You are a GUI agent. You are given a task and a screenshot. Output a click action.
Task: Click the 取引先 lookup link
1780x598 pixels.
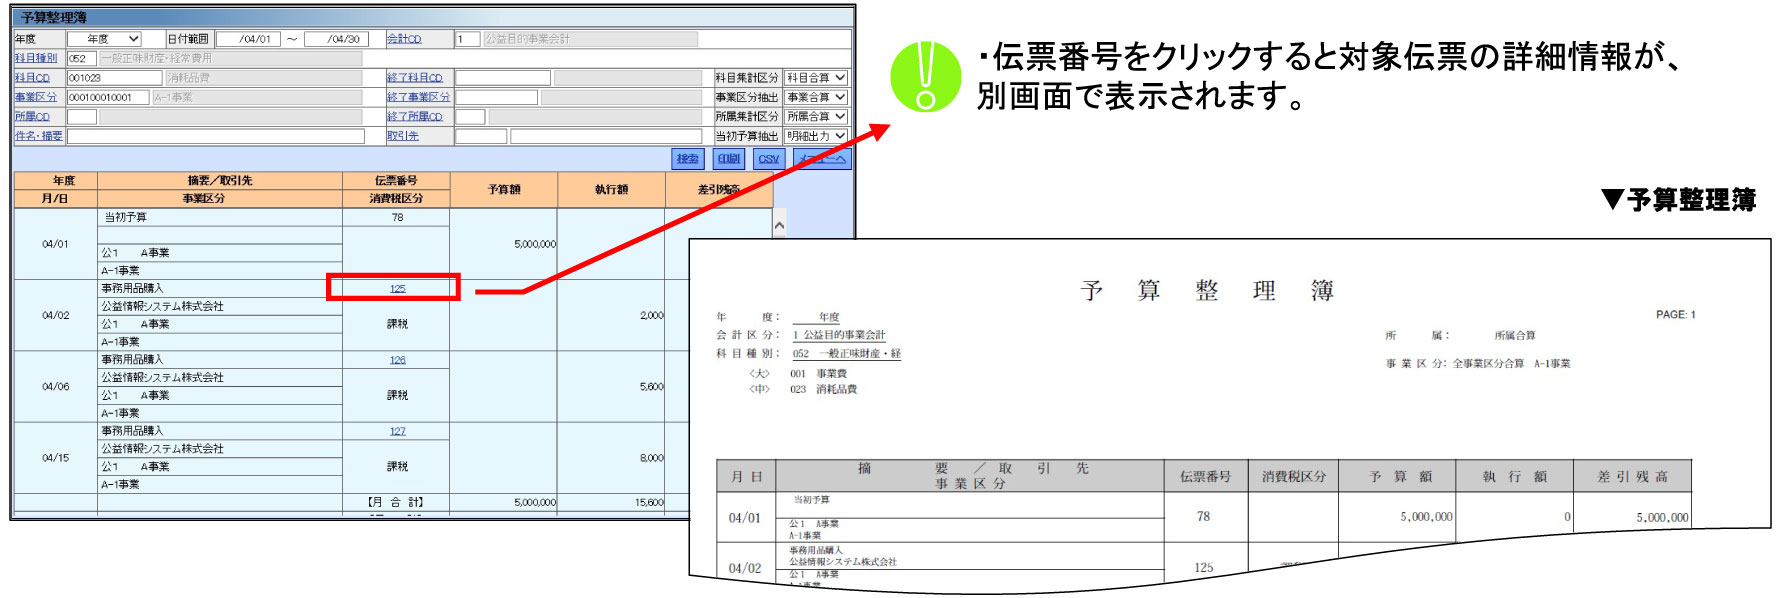pyautogui.click(x=403, y=136)
